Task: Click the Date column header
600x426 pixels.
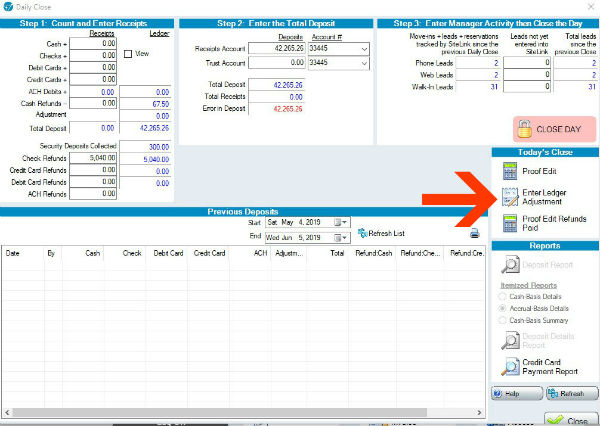Action: (x=22, y=253)
